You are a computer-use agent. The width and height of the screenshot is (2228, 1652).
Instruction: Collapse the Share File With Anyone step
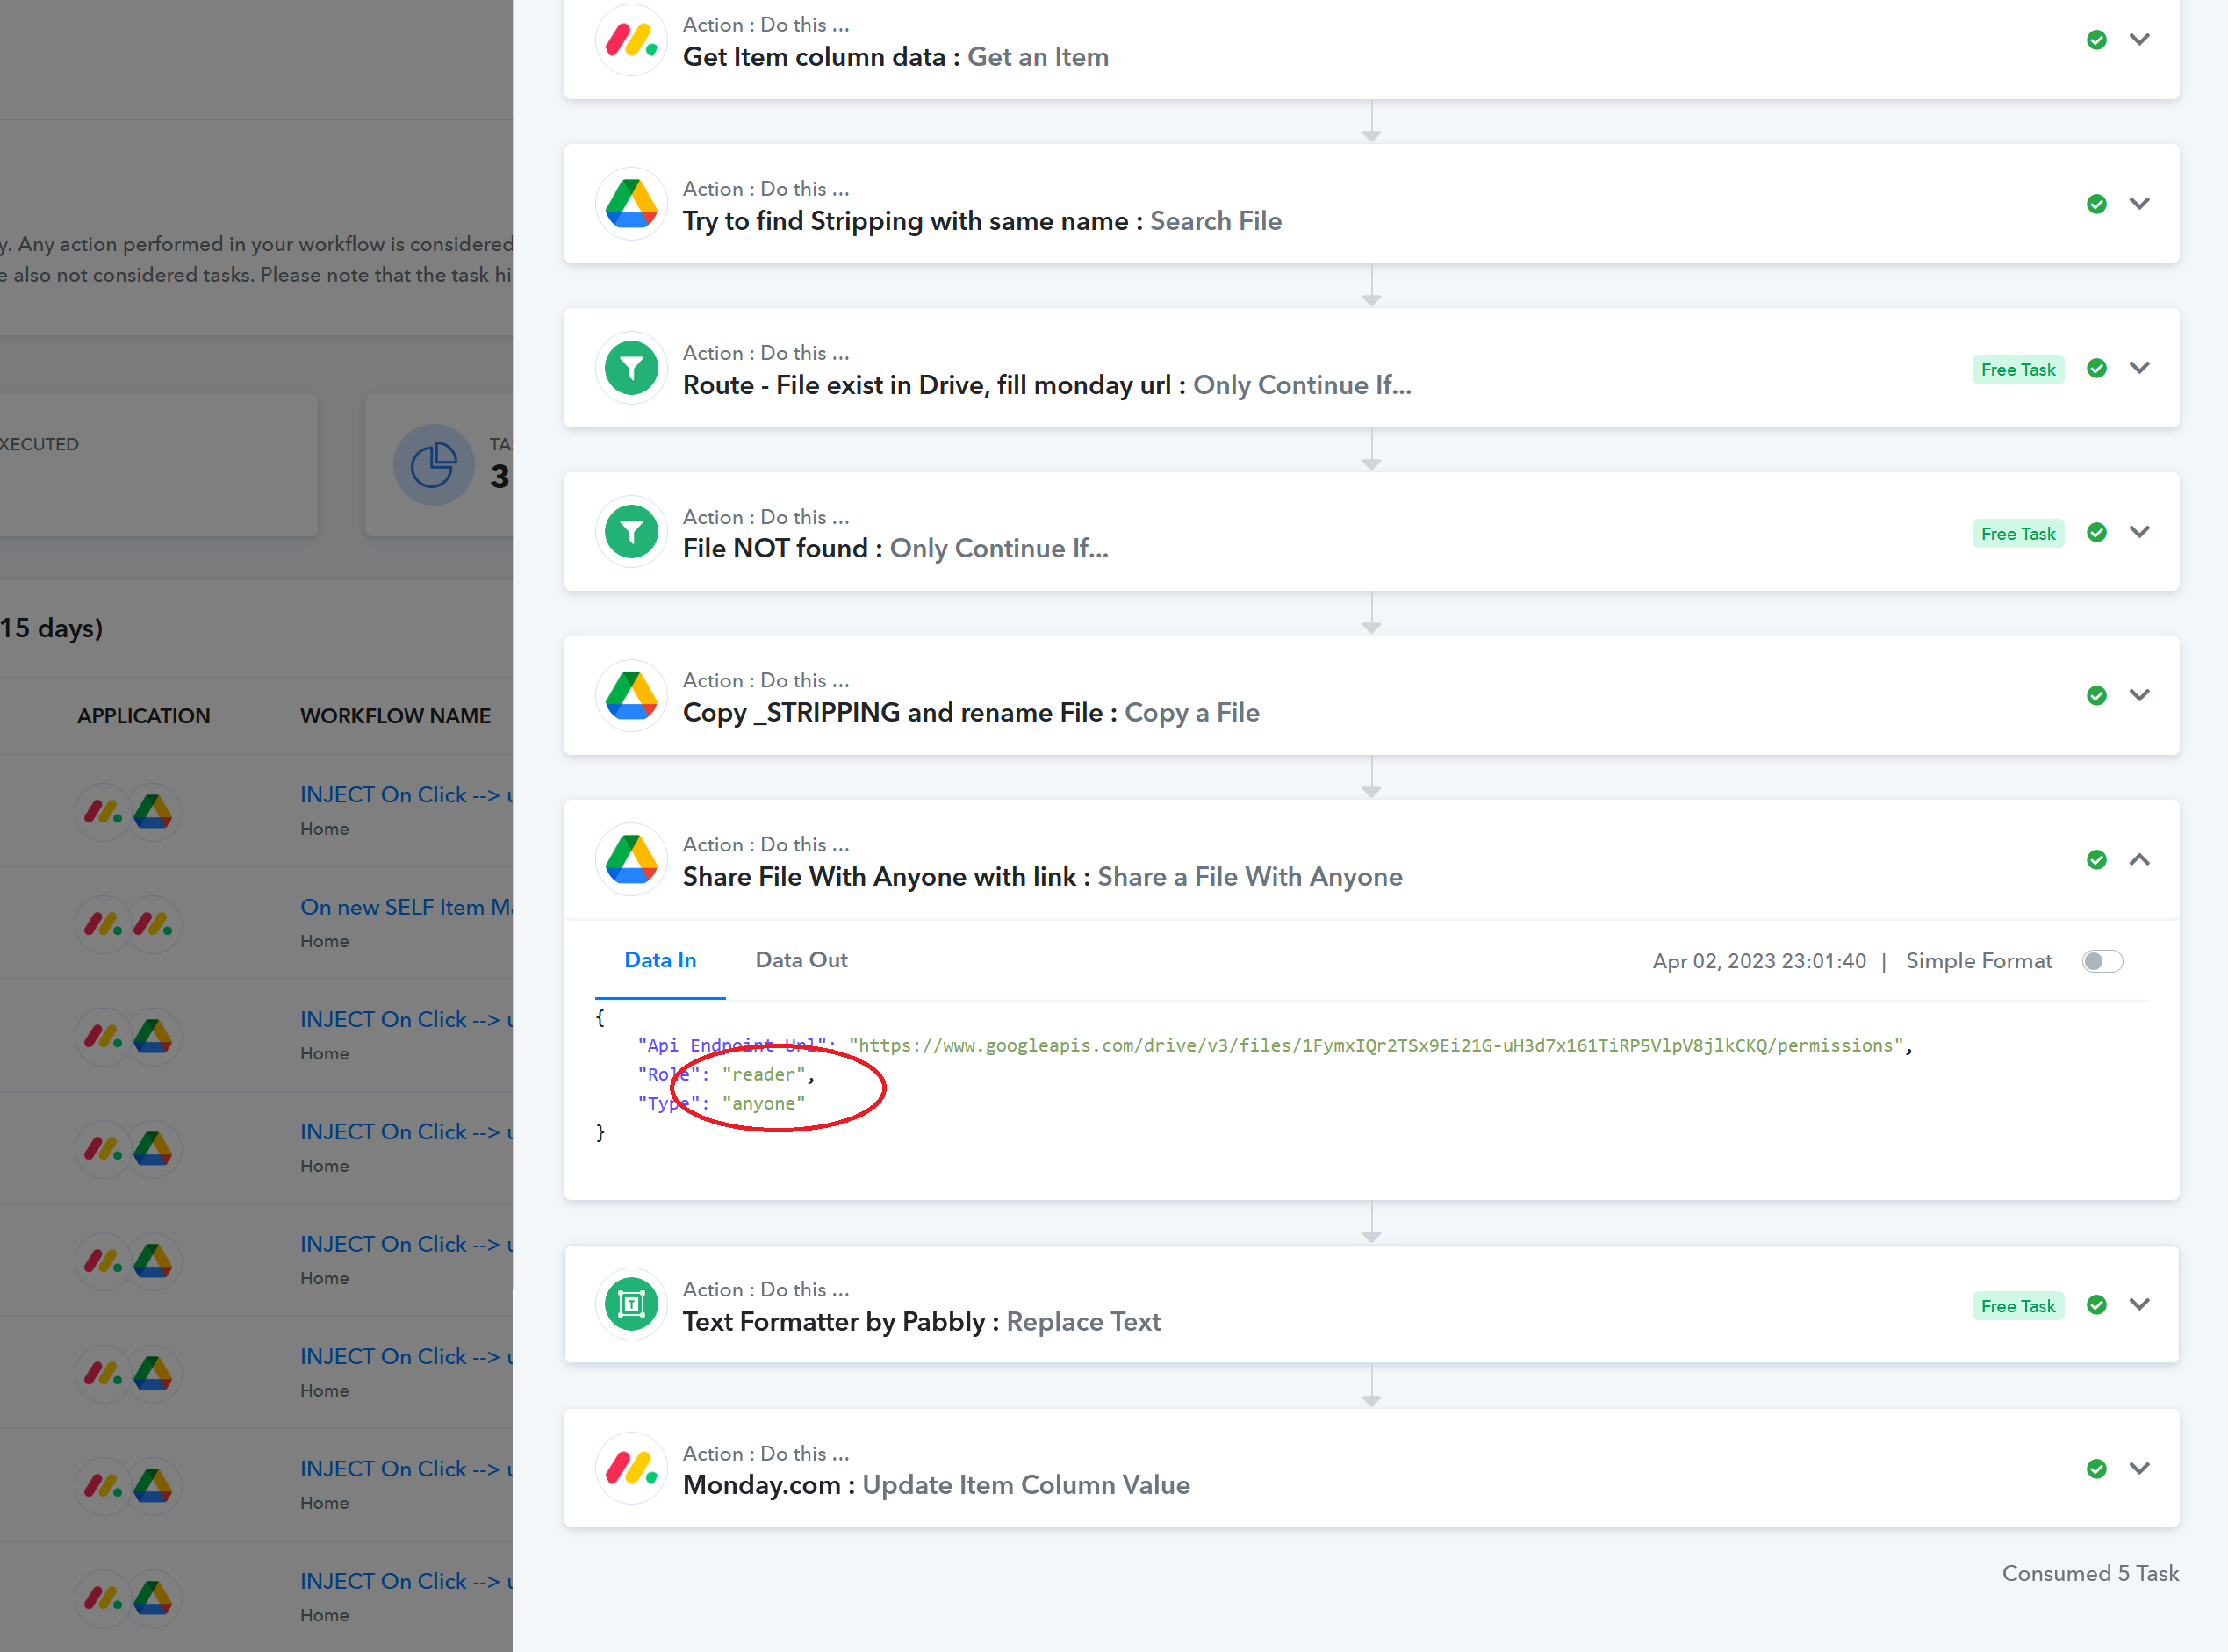(2139, 859)
